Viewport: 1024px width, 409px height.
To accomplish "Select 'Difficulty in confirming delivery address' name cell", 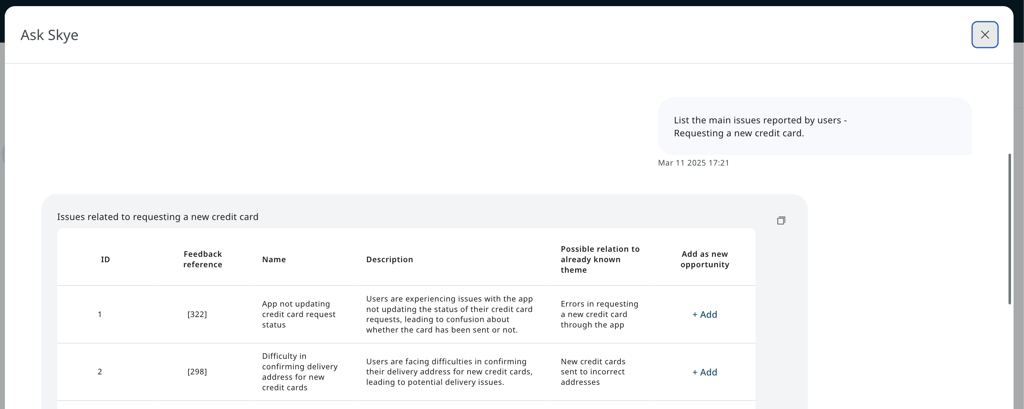I will 300,372.
